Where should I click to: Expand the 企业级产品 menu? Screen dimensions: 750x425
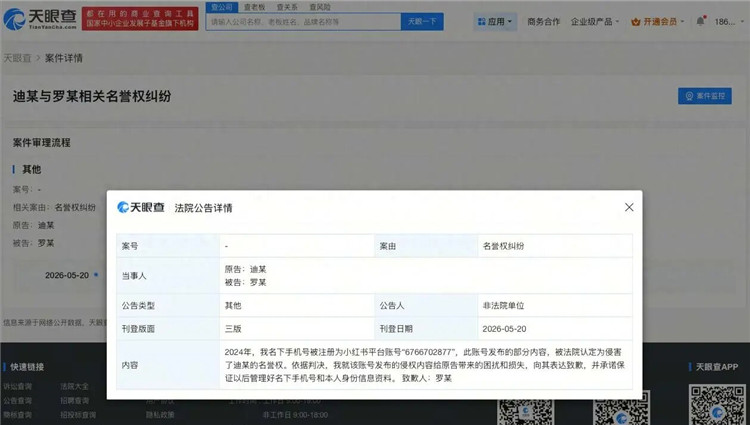595,22
